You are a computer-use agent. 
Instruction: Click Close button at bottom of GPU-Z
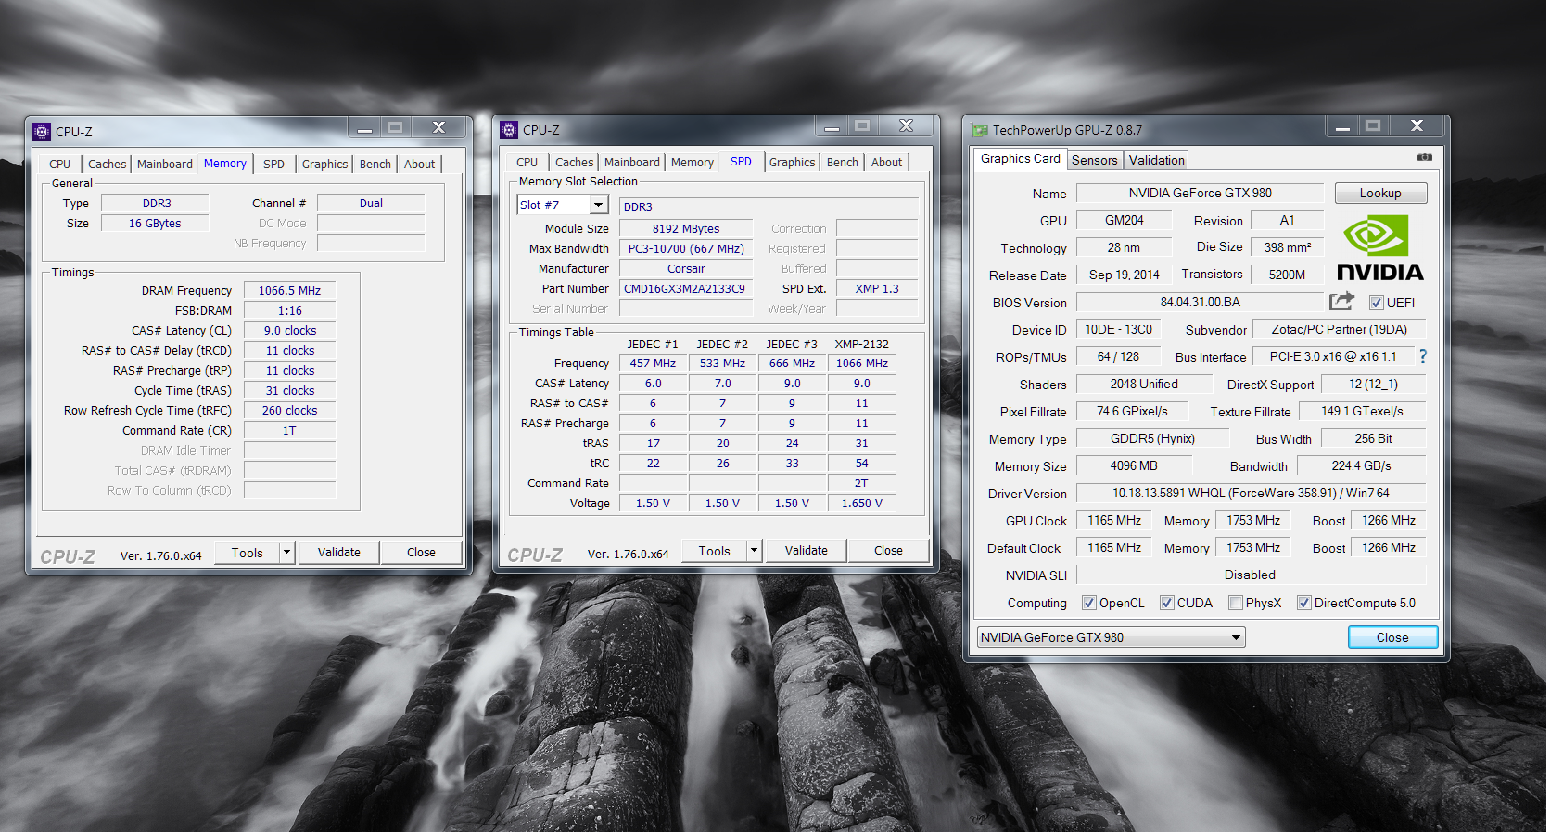pos(1392,637)
